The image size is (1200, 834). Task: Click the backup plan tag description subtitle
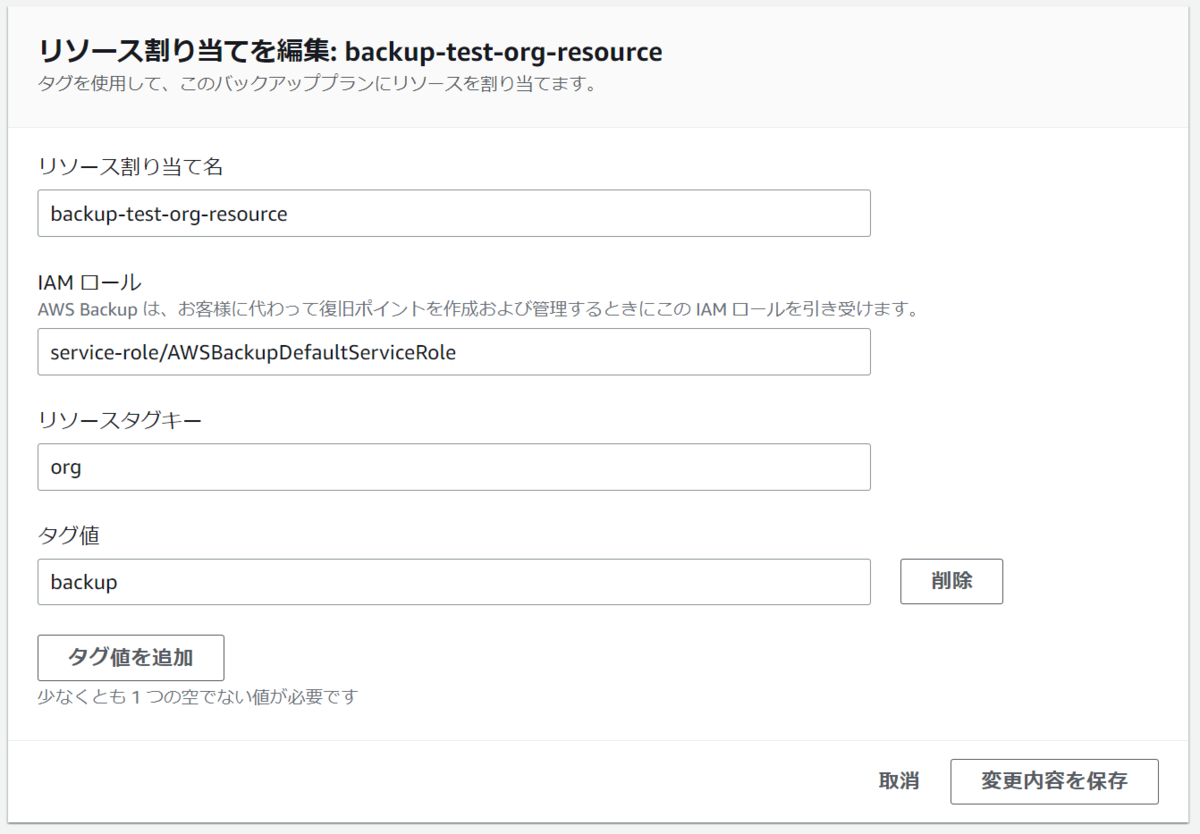(317, 84)
